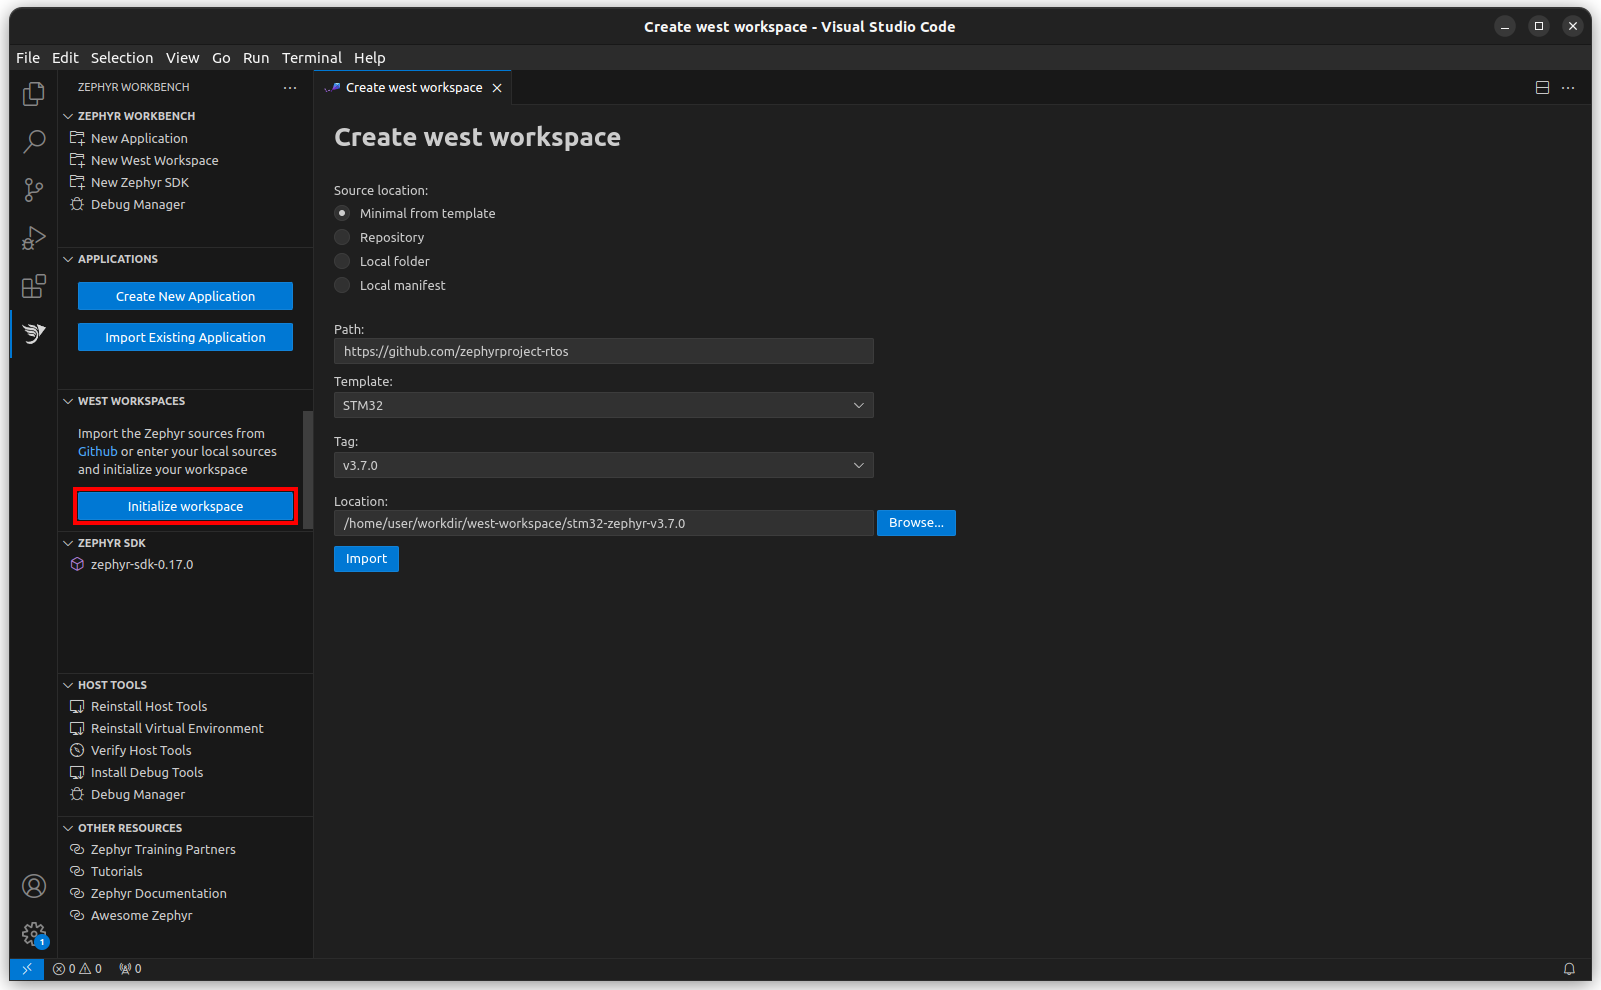1601x990 pixels.
Task: Open the Search view icon
Action: (x=34, y=142)
